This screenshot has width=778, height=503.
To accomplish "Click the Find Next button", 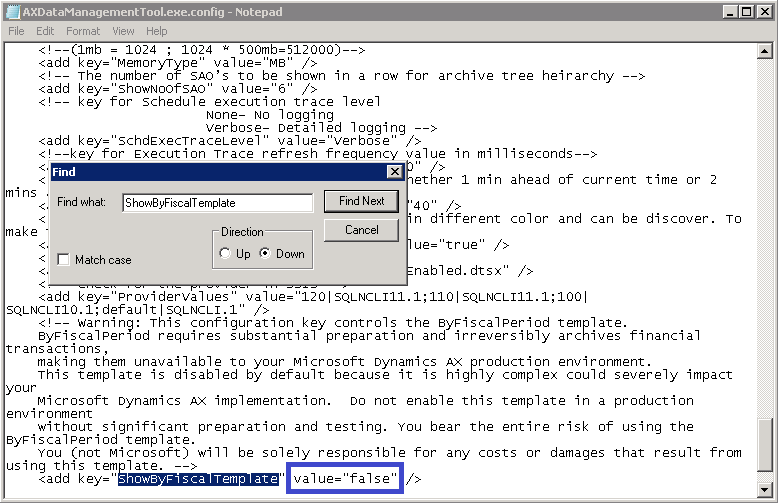I will [361, 201].
